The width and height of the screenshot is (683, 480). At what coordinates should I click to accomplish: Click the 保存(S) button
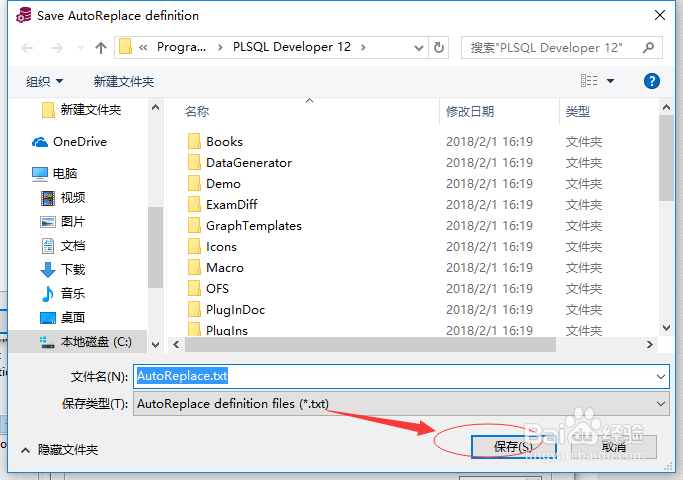(x=513, y=446)
